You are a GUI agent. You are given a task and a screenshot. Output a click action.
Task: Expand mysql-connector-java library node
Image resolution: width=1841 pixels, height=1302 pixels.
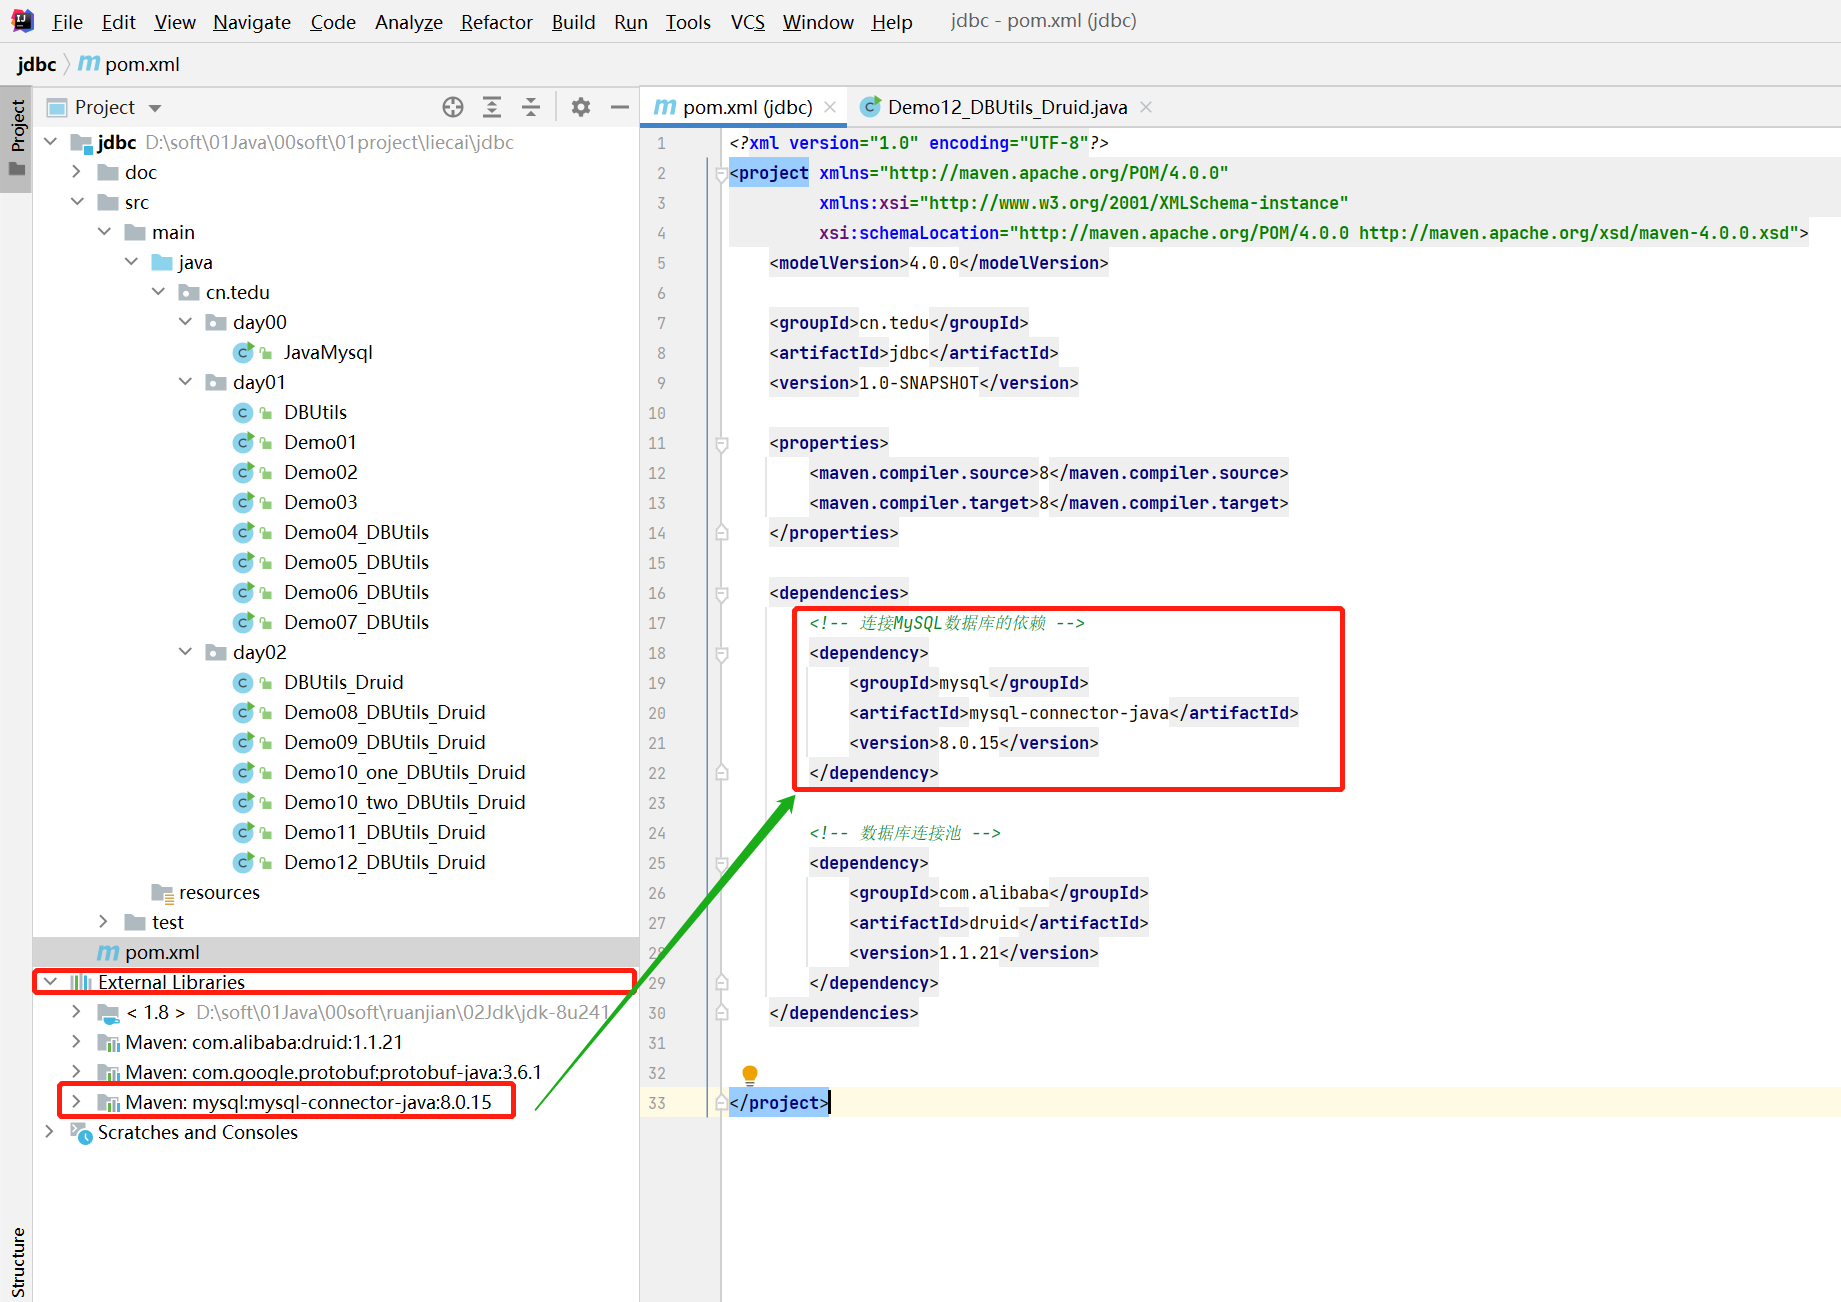(x=77, y=1102)
